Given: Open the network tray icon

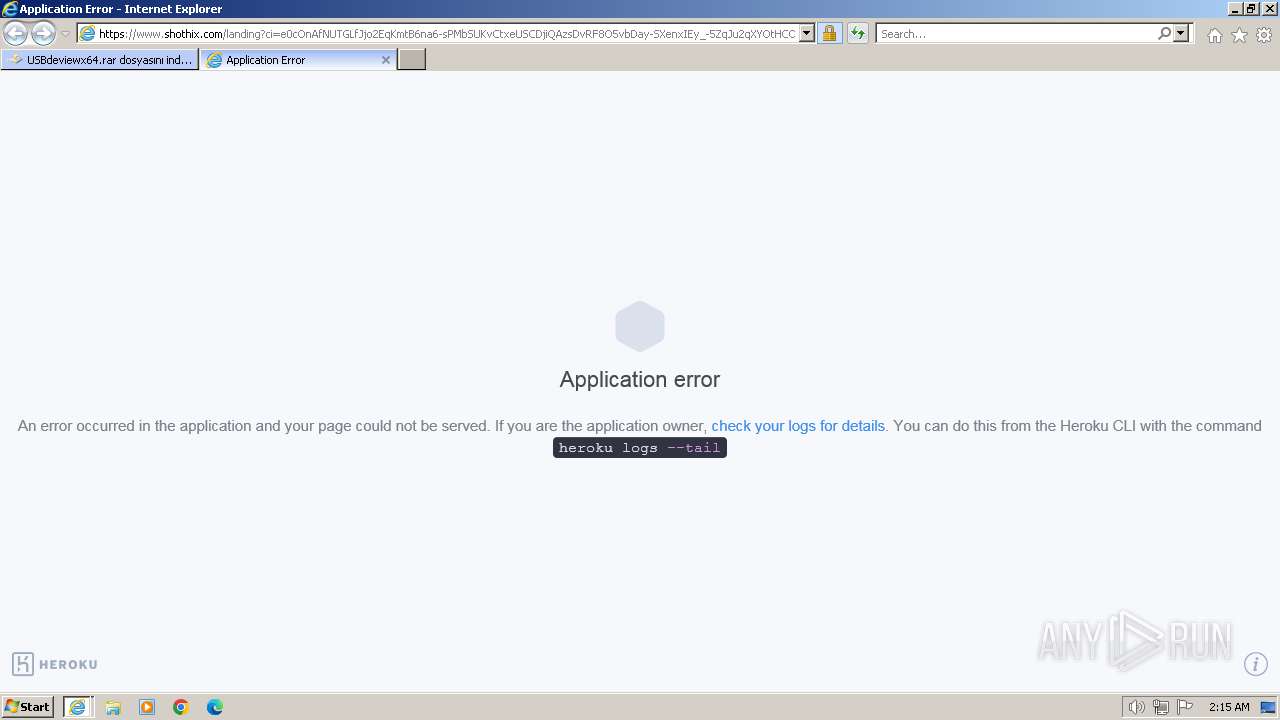Looking at the screenshot, I should pos(1160,707).
